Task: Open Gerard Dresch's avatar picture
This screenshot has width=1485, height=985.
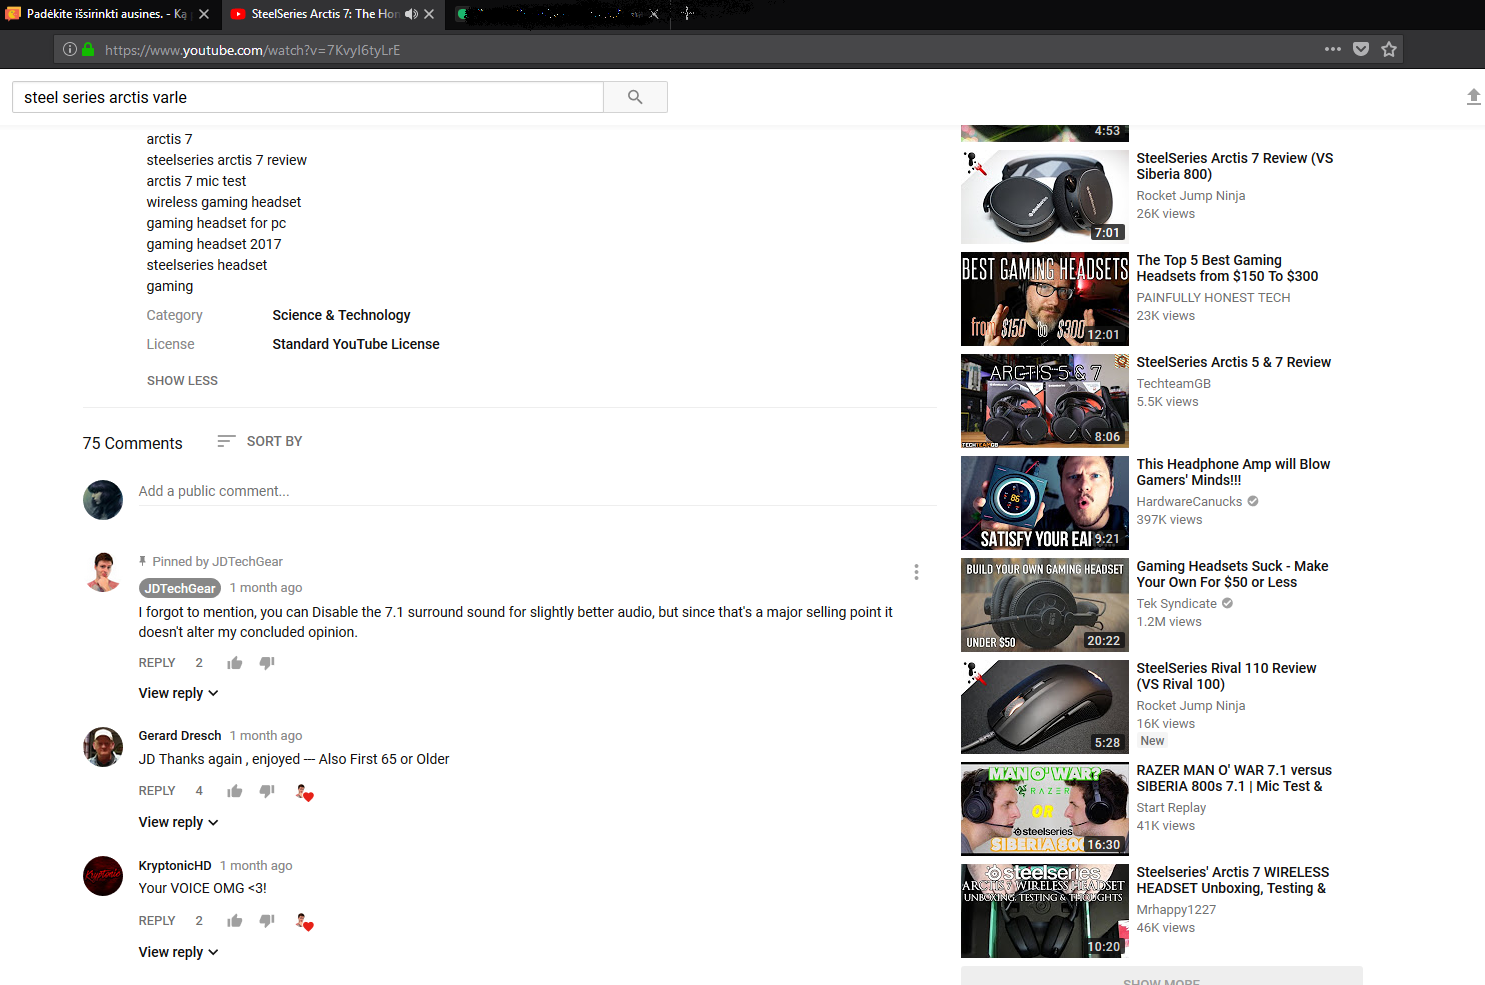Action: (x=103, y=747)
